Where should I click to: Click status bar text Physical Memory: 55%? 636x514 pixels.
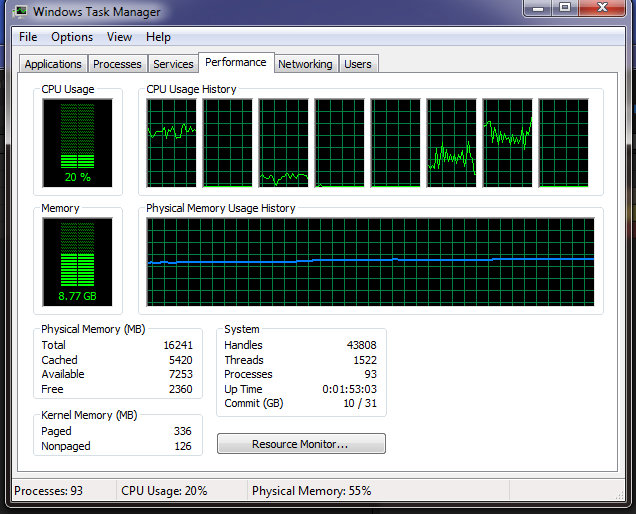click(312, 491)
